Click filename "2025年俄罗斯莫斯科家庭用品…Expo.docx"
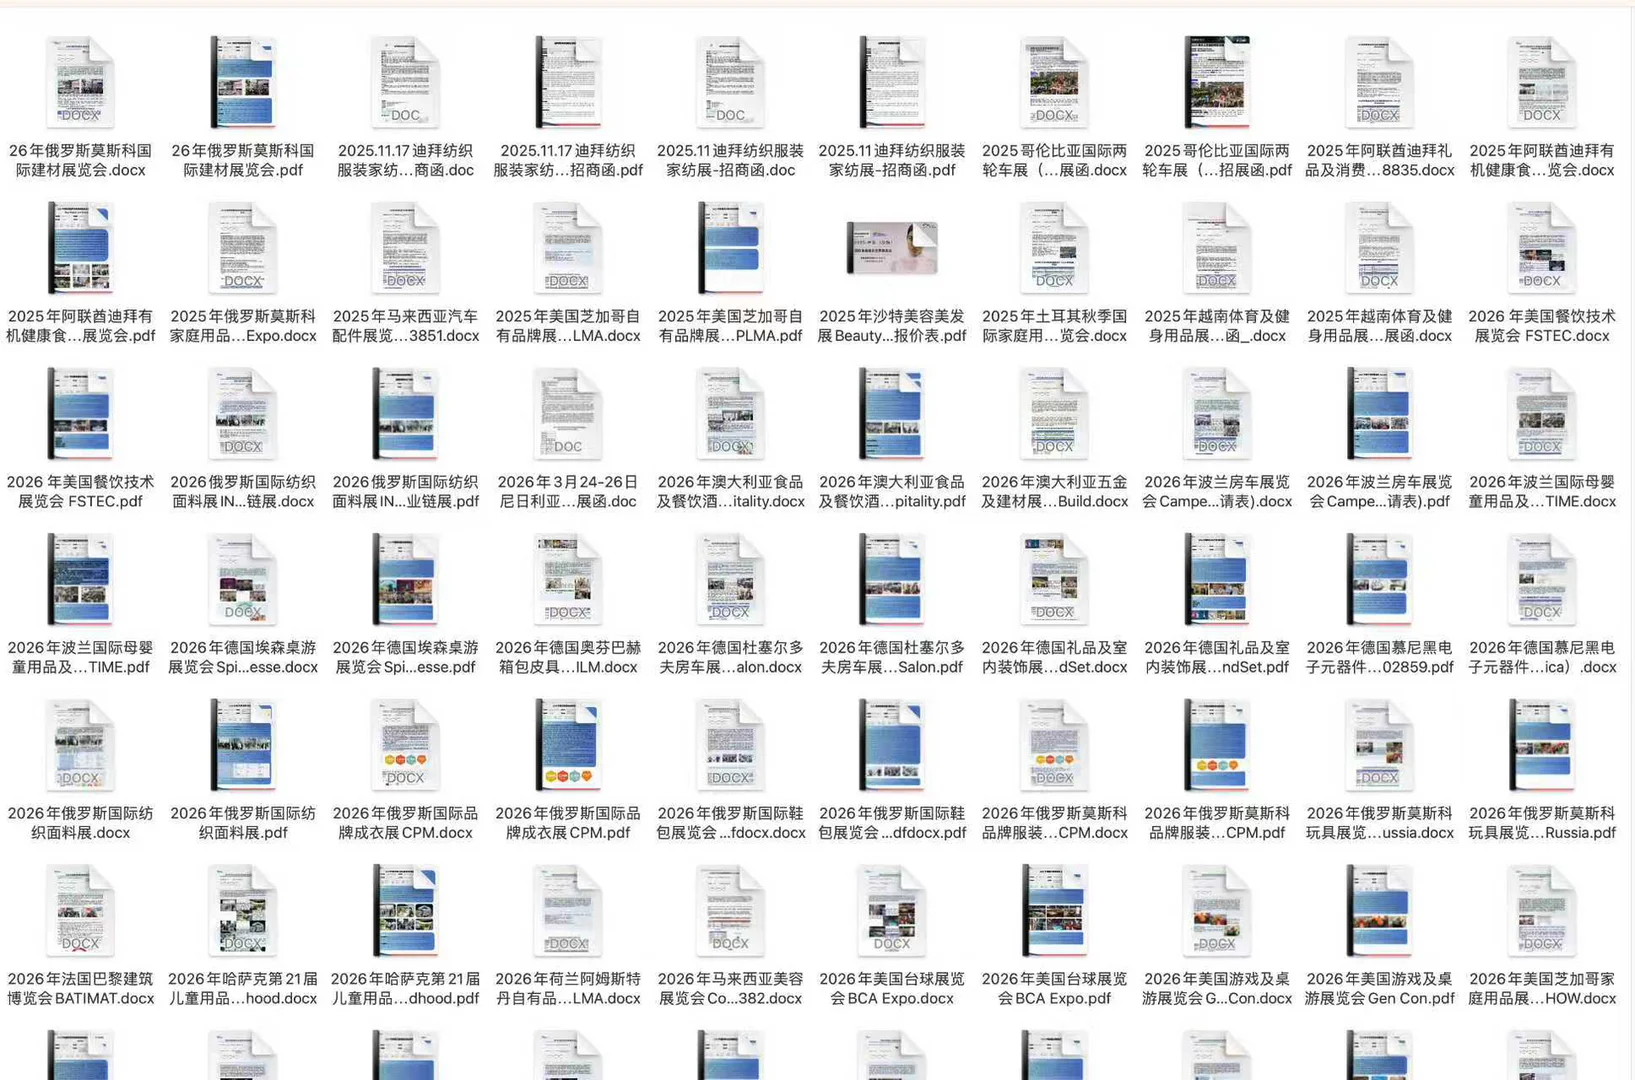Viewport: 1635px width, 1080px height. [243, 326]
